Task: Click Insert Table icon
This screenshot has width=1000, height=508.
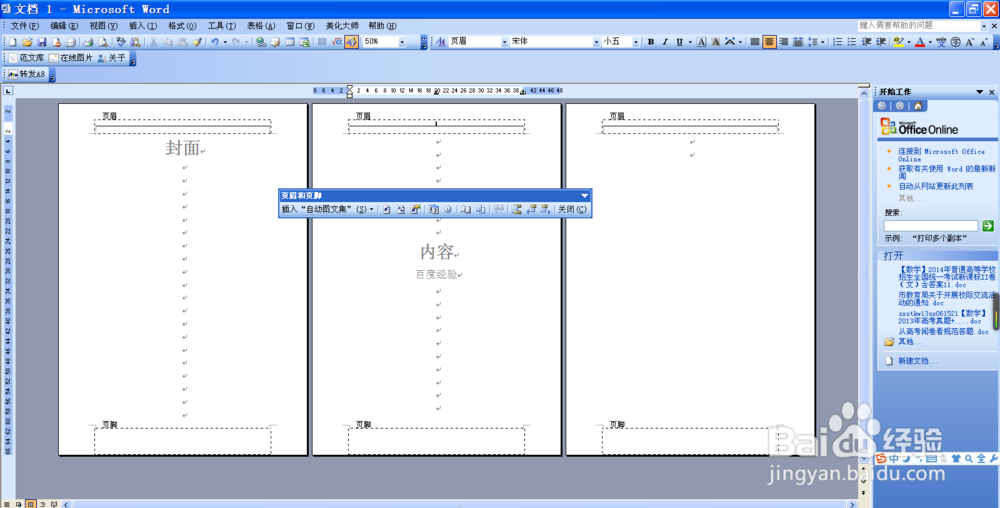Action: pyautogui.click(x=290, y=42)
